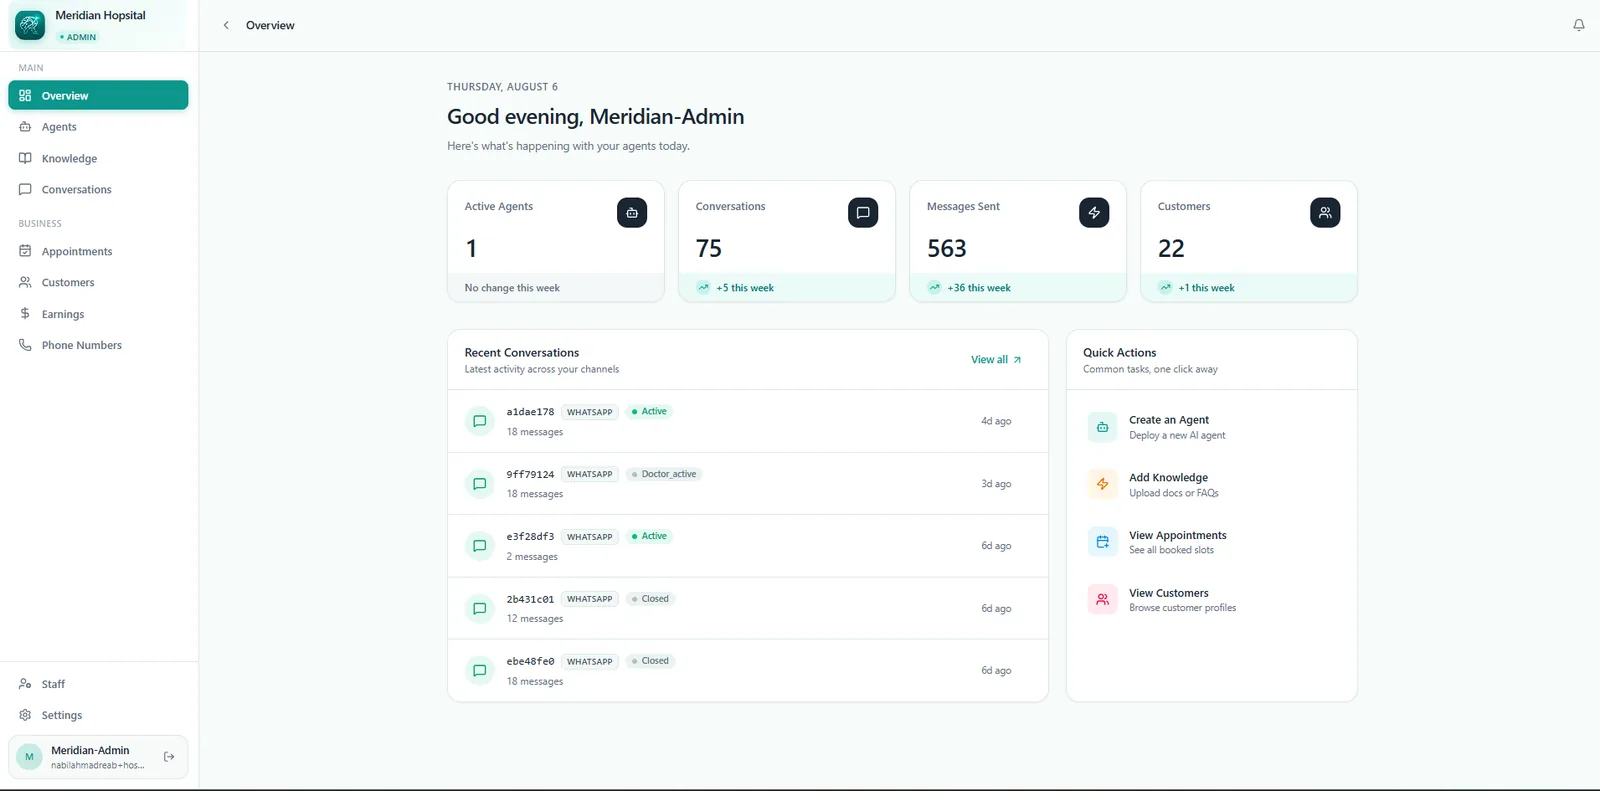1600x791 pixels.
Task: Click the +36 this week trend
Action: [x=979, y=288]
